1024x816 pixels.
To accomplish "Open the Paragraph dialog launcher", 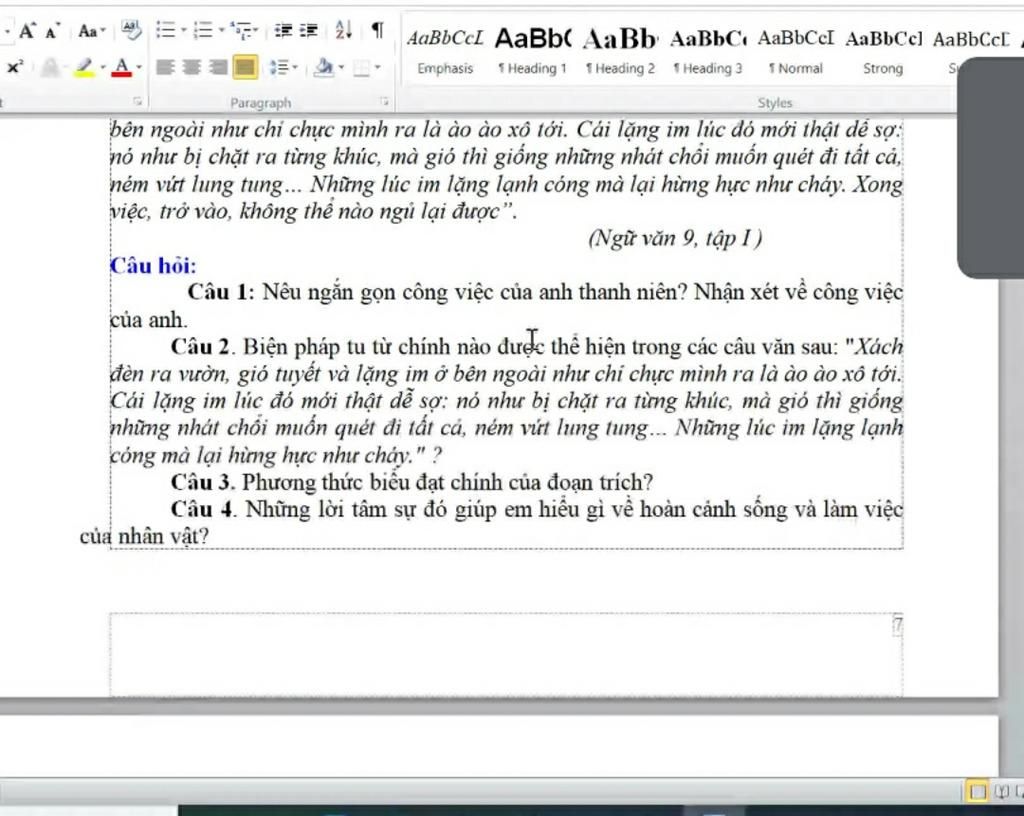I will pos(385,101).
